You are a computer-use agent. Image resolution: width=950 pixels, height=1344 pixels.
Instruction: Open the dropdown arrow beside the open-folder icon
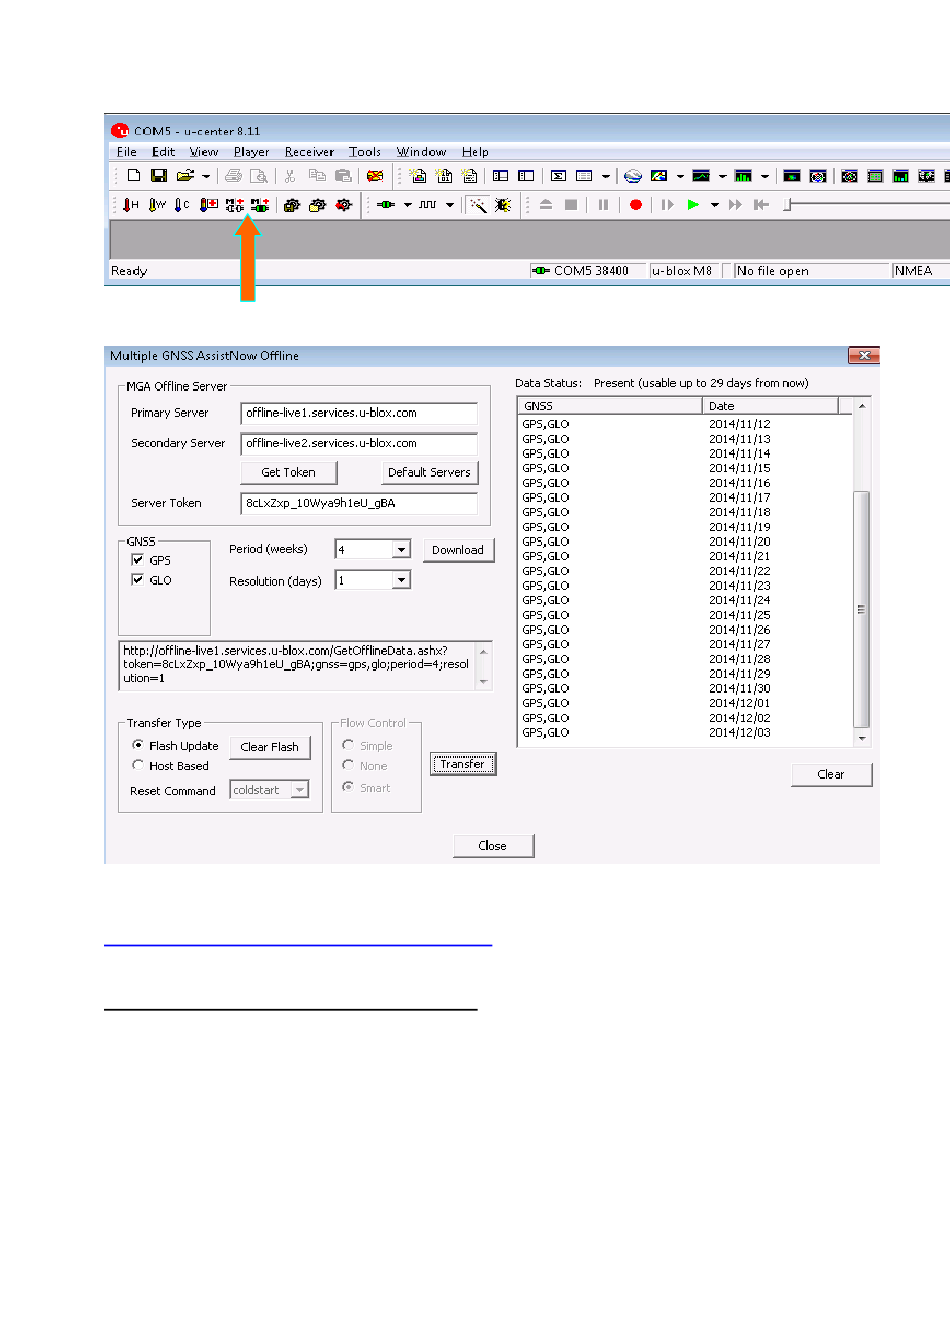206,176
